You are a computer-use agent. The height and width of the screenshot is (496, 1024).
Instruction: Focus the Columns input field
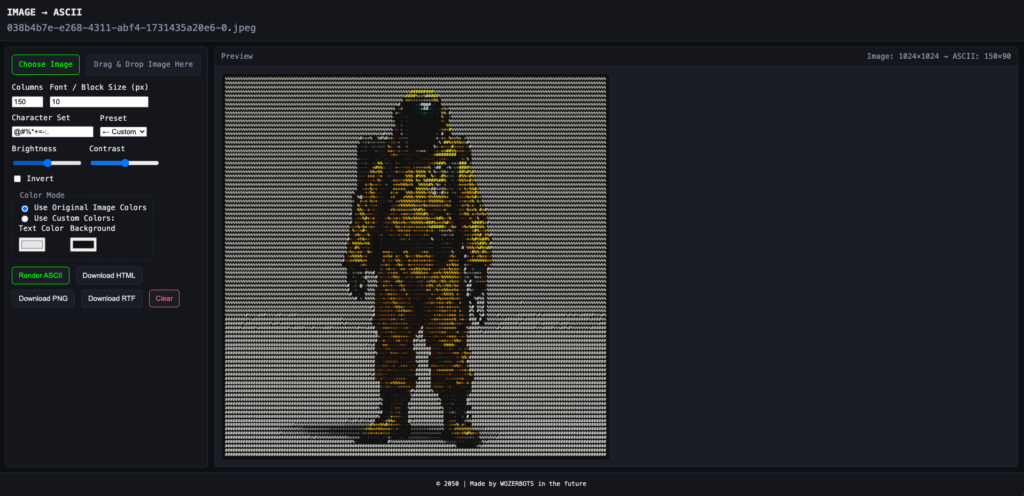coord(27,102)
